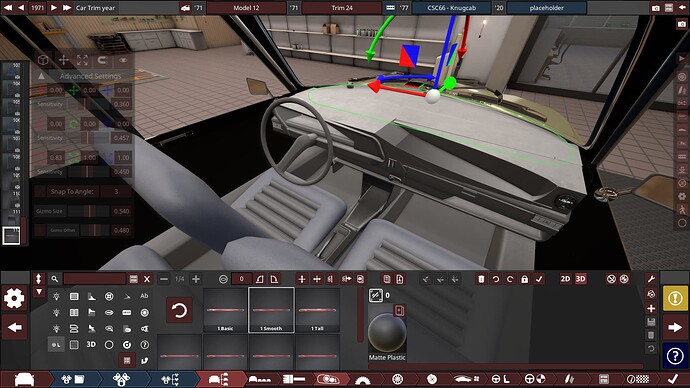
Task: Open the blue help question mark button
Action: click(675, 356)
